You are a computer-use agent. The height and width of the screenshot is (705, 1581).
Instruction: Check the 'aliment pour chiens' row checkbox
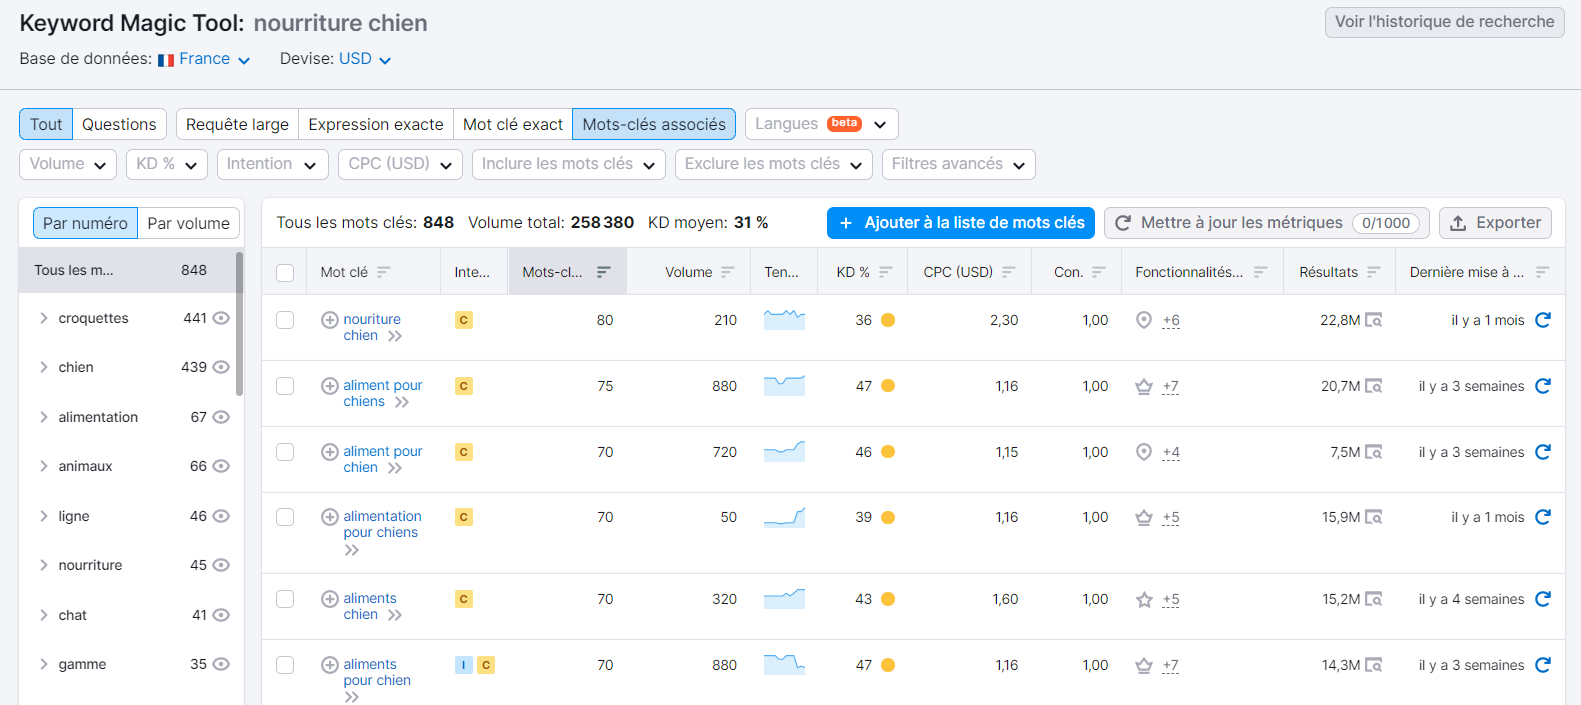tap(285, 386)
